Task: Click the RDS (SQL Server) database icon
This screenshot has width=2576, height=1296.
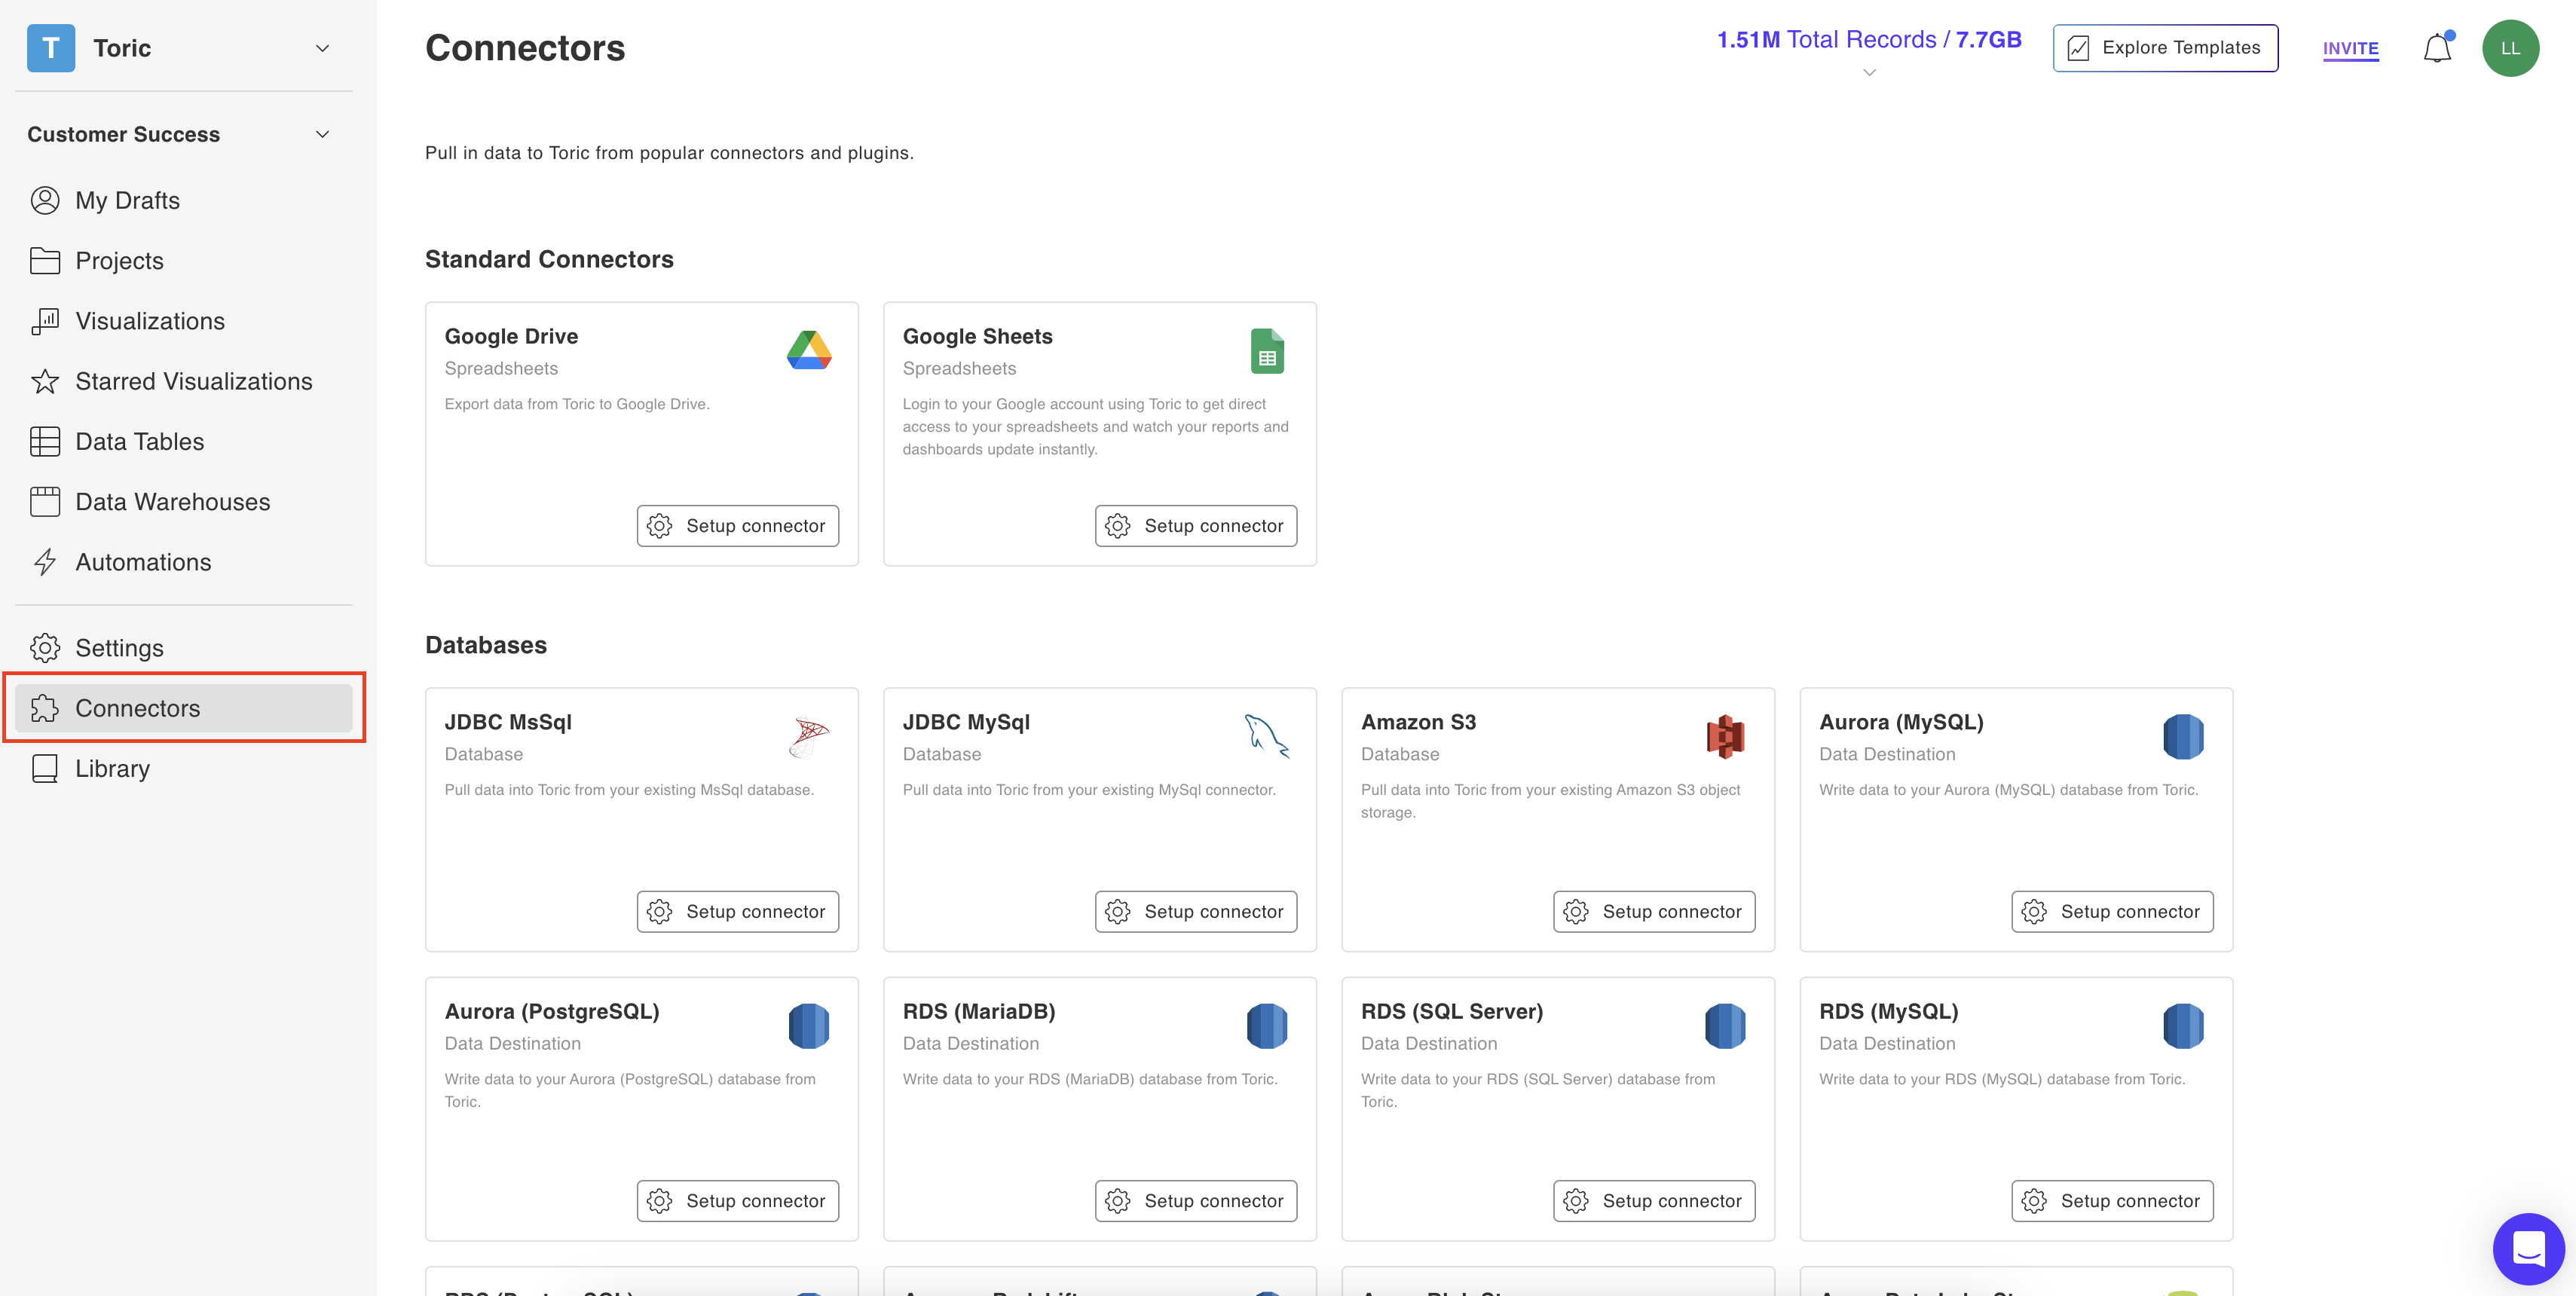Action: click(1725, 1026)
